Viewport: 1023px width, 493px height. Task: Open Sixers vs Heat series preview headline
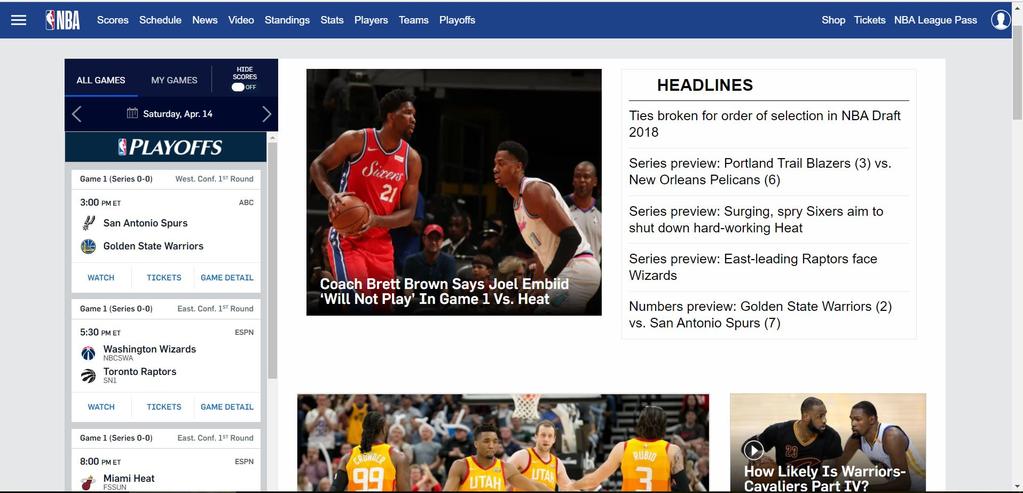[756, 220]
